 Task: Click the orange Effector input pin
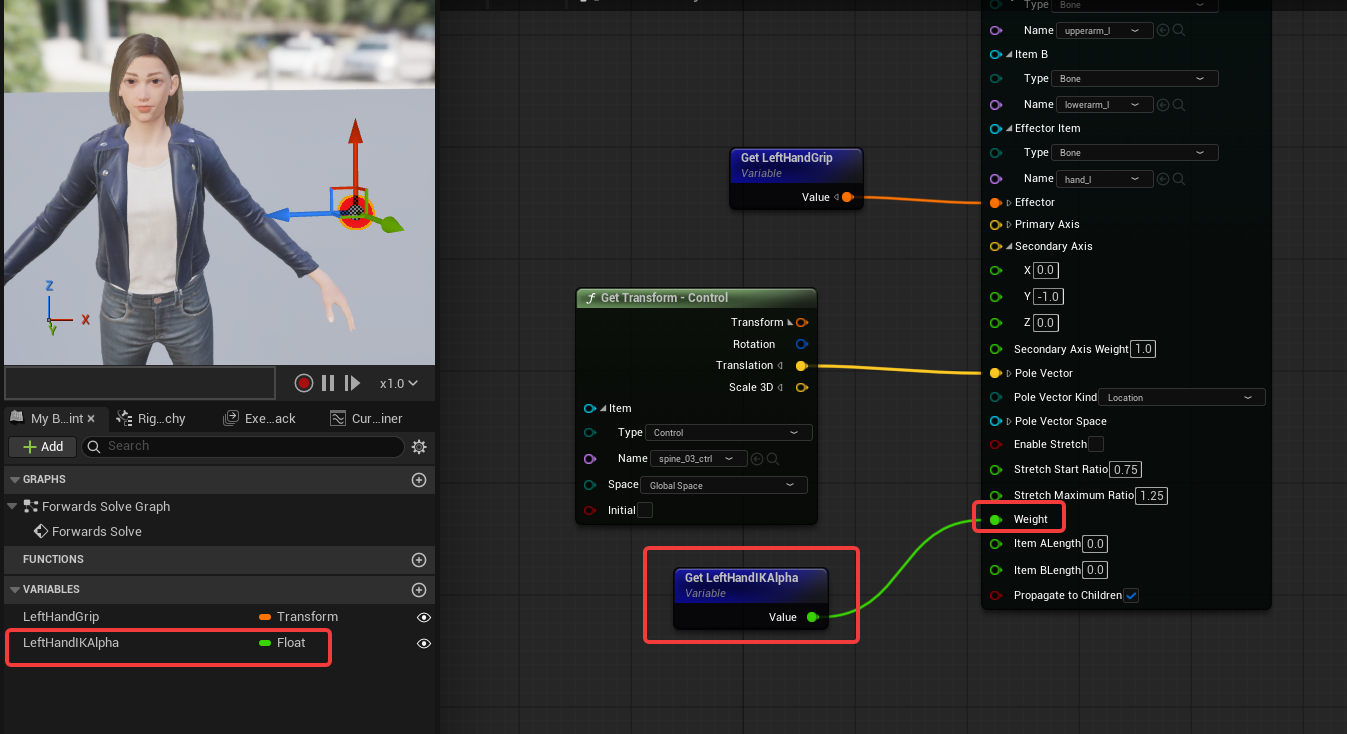click(x=995, y=202)
